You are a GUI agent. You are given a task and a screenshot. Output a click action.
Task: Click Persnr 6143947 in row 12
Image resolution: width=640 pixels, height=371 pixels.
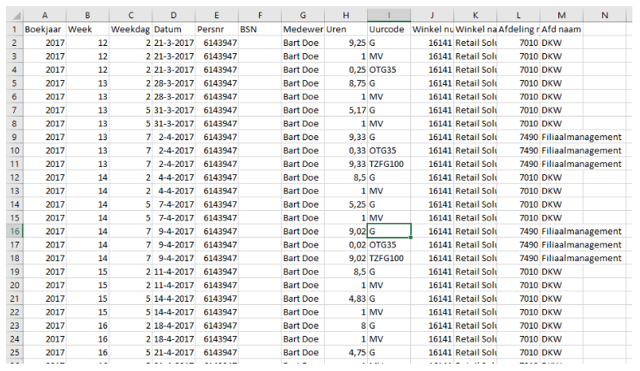pyautogui.click(x=217, y=177)
